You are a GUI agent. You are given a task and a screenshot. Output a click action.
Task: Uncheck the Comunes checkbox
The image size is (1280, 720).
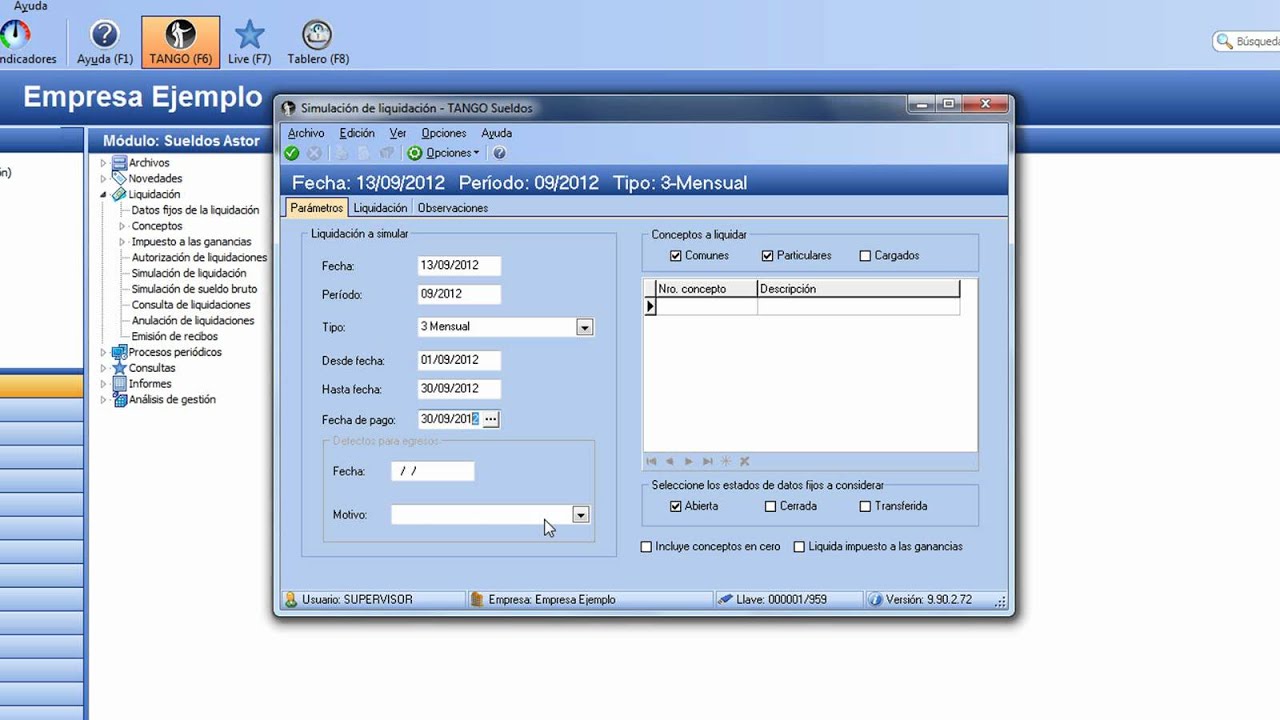[x=677, y=256]
